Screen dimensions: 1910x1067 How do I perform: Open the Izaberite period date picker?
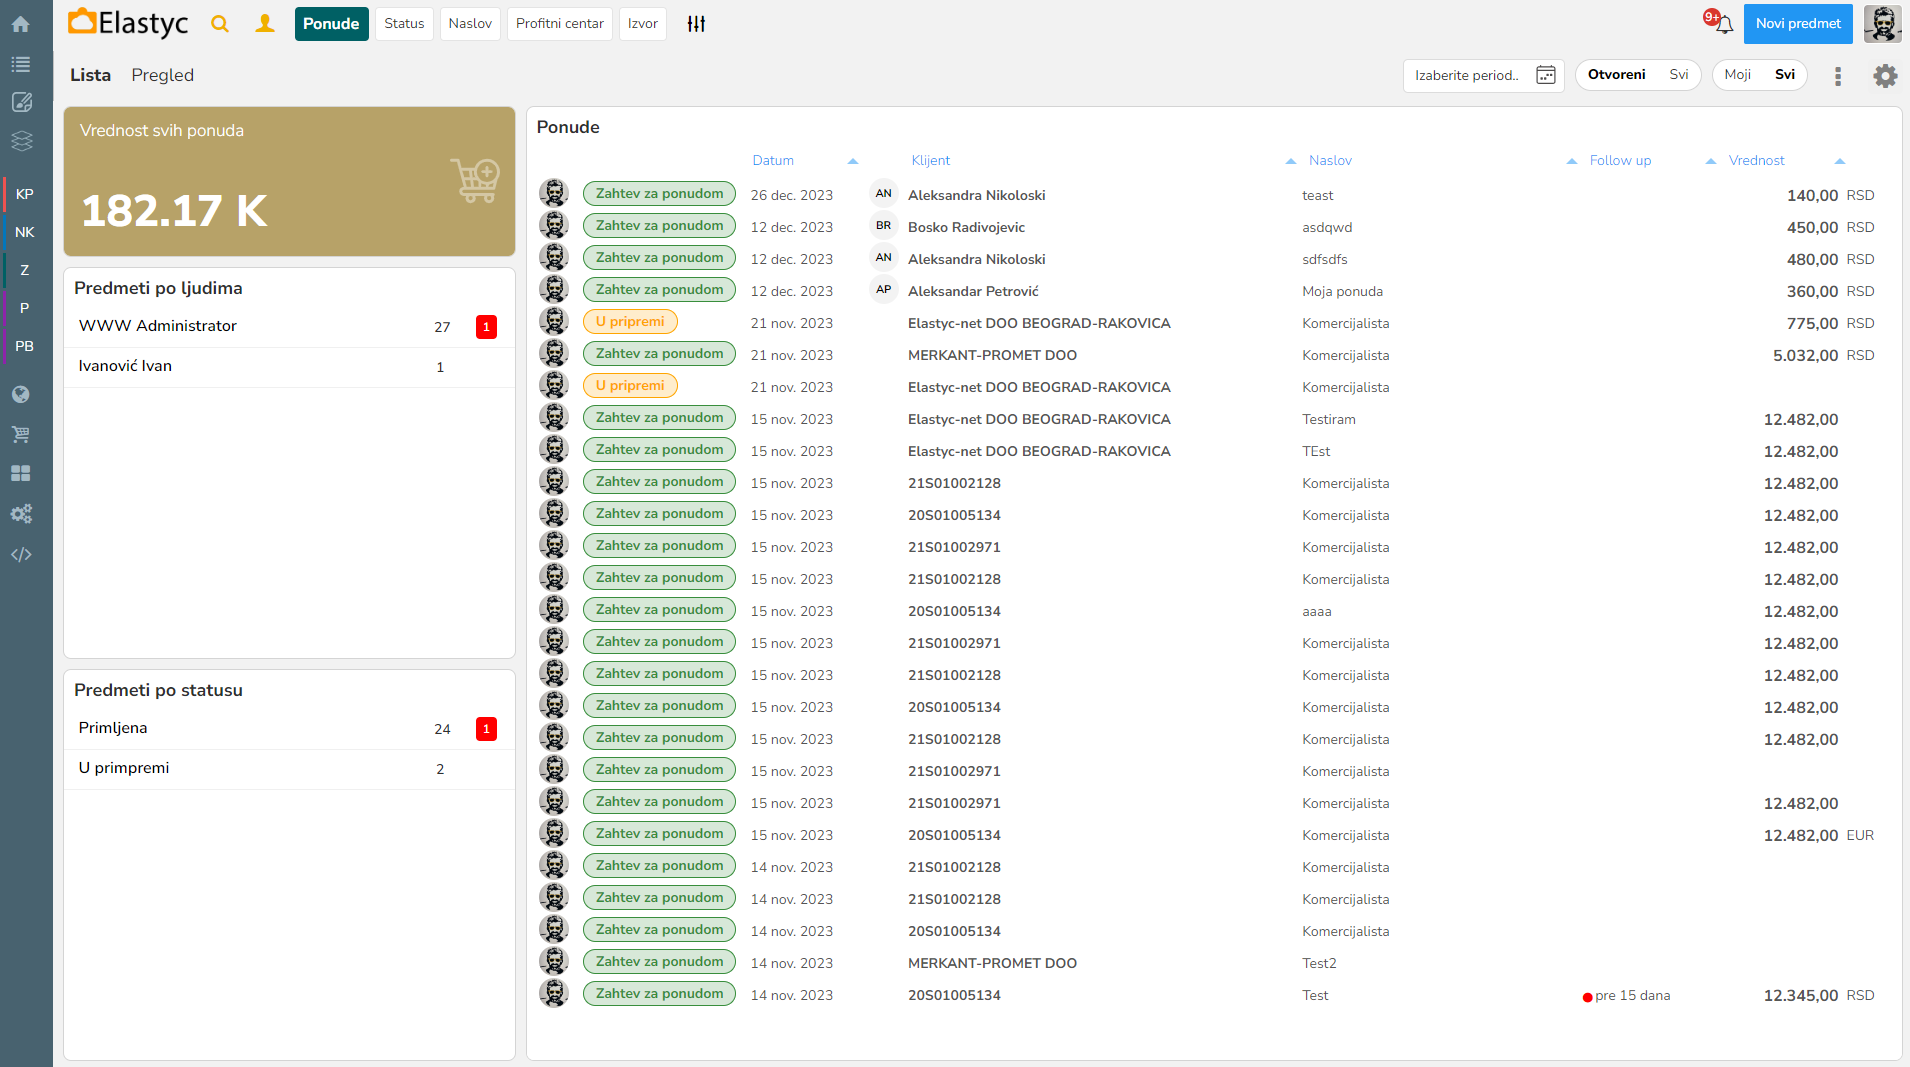(1483, 75)
